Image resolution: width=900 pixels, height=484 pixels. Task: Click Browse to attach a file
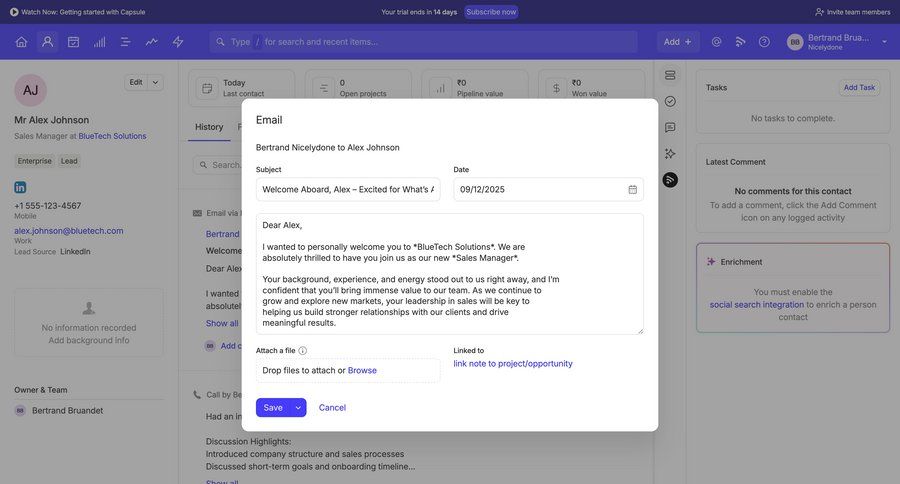coord(362,370)
